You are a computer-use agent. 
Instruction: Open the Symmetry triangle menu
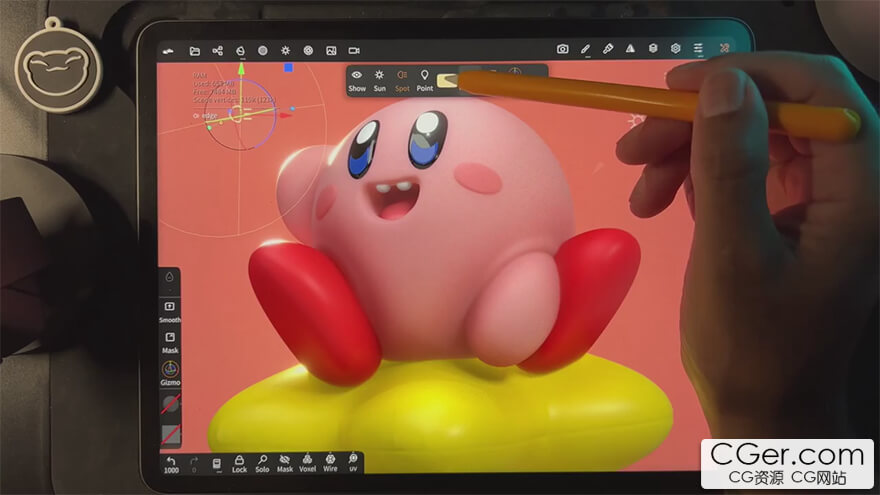(630, 48)
